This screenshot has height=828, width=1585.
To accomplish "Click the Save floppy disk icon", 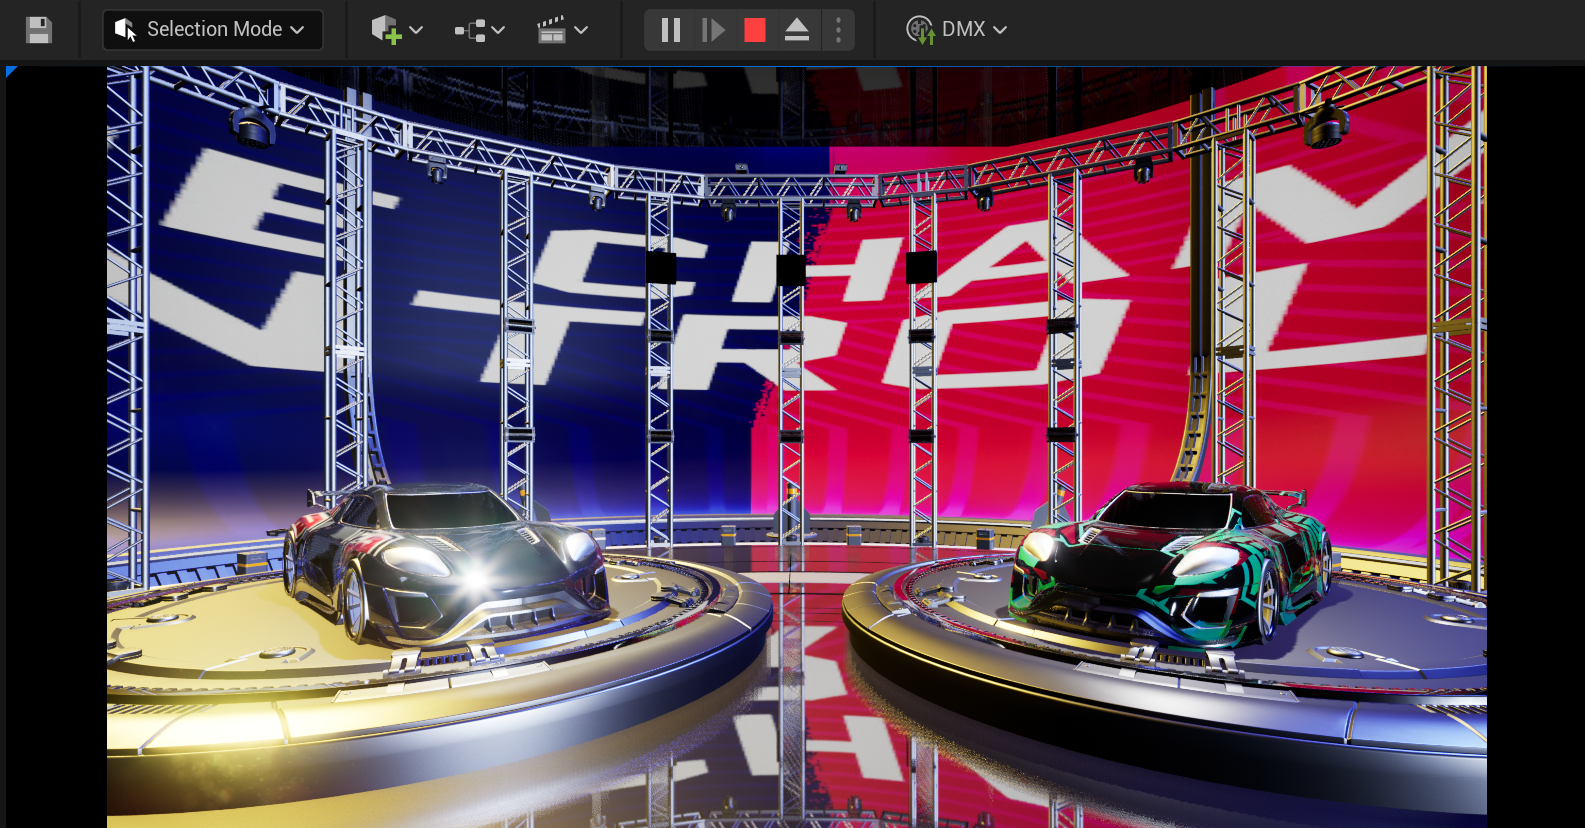I will pos(39,30).
